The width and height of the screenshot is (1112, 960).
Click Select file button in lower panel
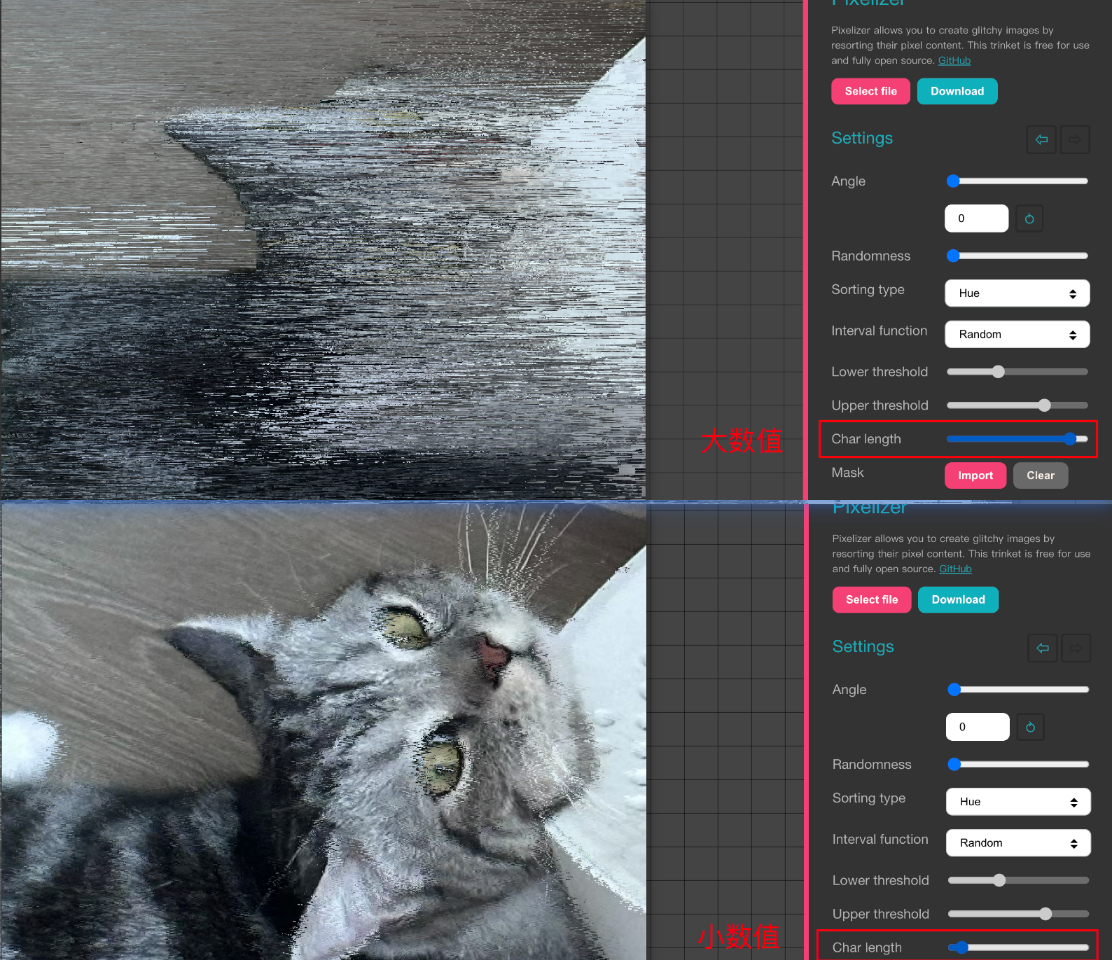coord(872,600)
